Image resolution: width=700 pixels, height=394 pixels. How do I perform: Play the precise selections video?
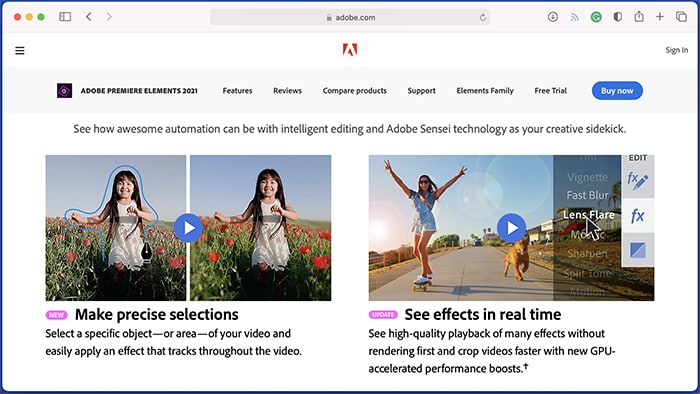[x=188, y=228]
